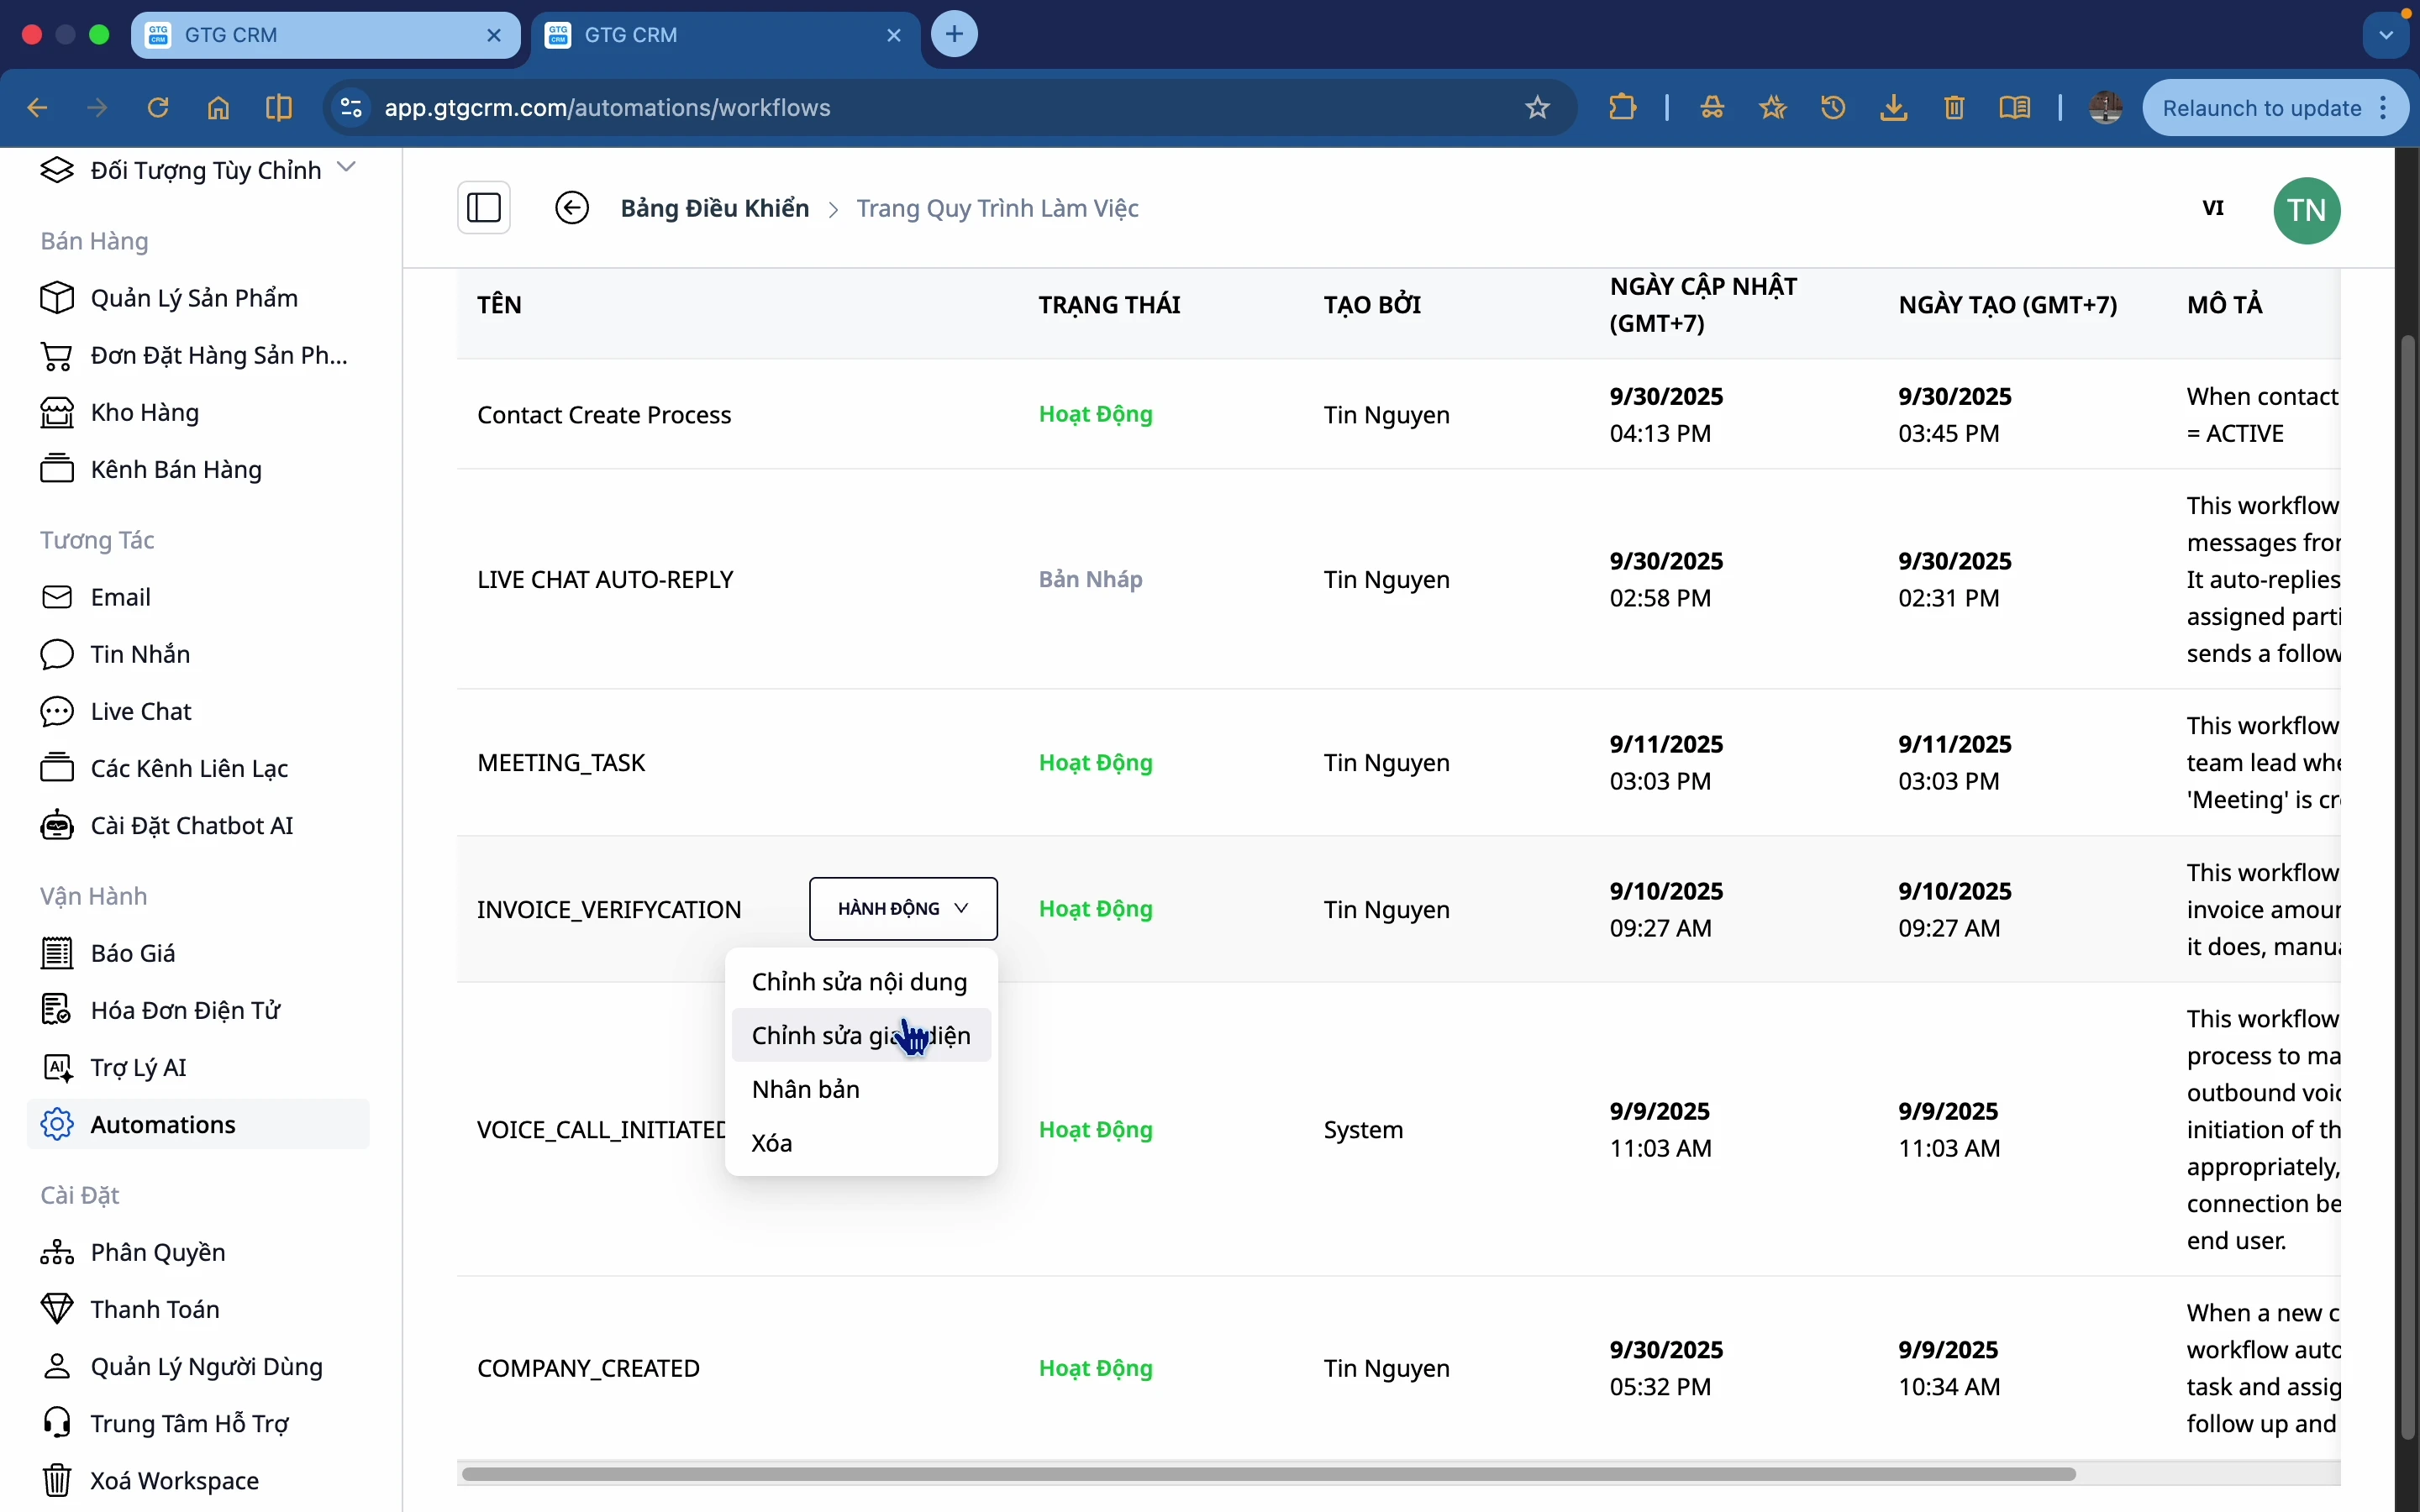The width and height of the screenshot is (2420, 1512).
Task: Open Xoá Workspace trash icon
Action: (57, 1480)
